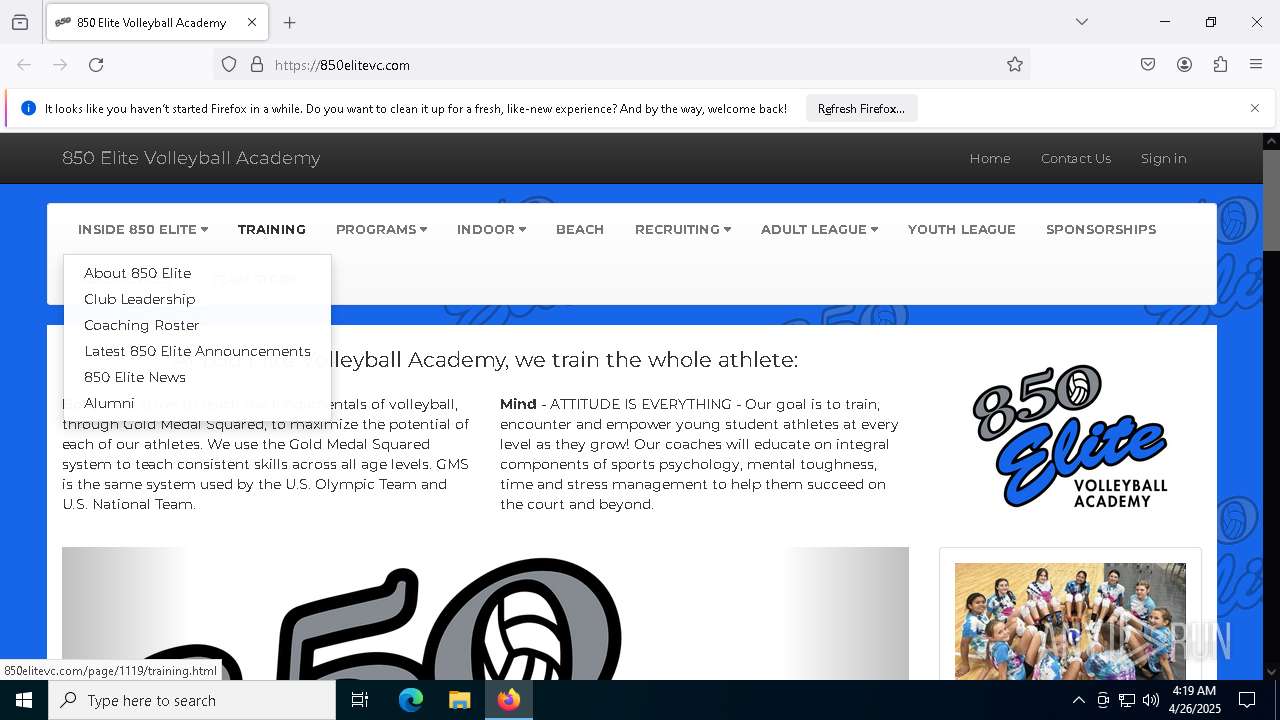Select Club Leadership from dropdown

[x=140, y=299]
